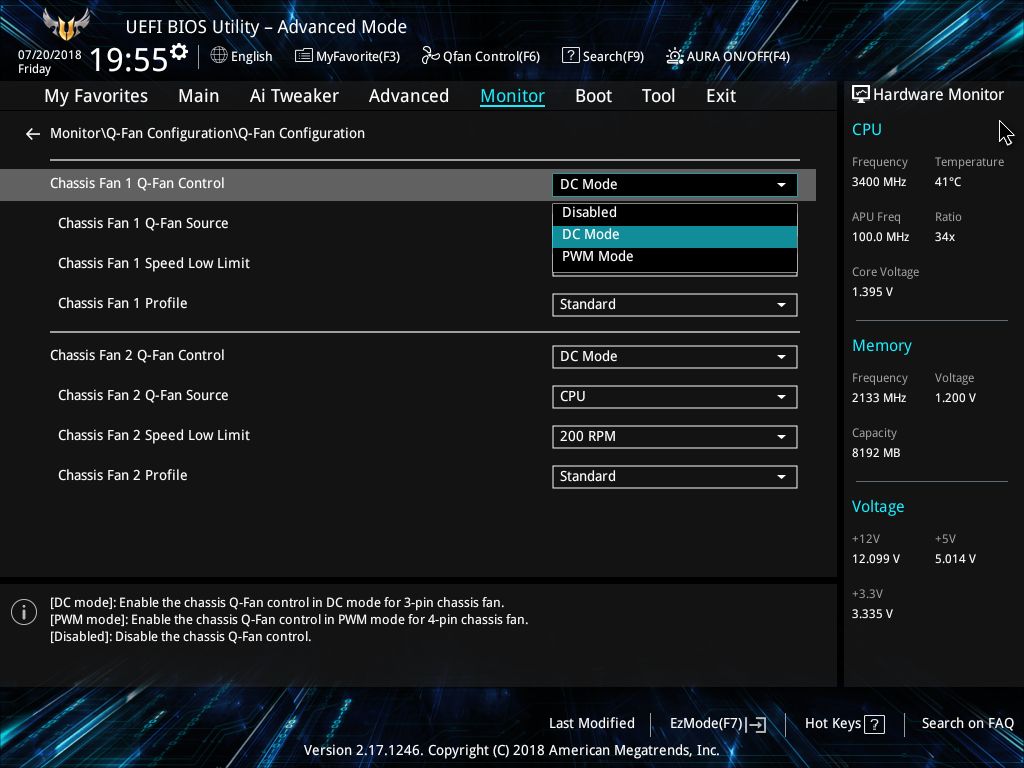Choose DC Mode in the open dropdown list

[675, 235]
